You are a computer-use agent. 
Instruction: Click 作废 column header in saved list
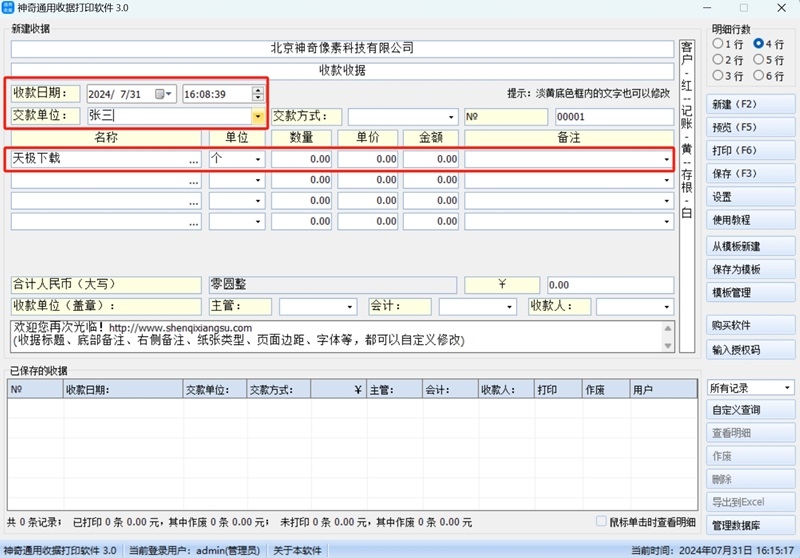606,390
